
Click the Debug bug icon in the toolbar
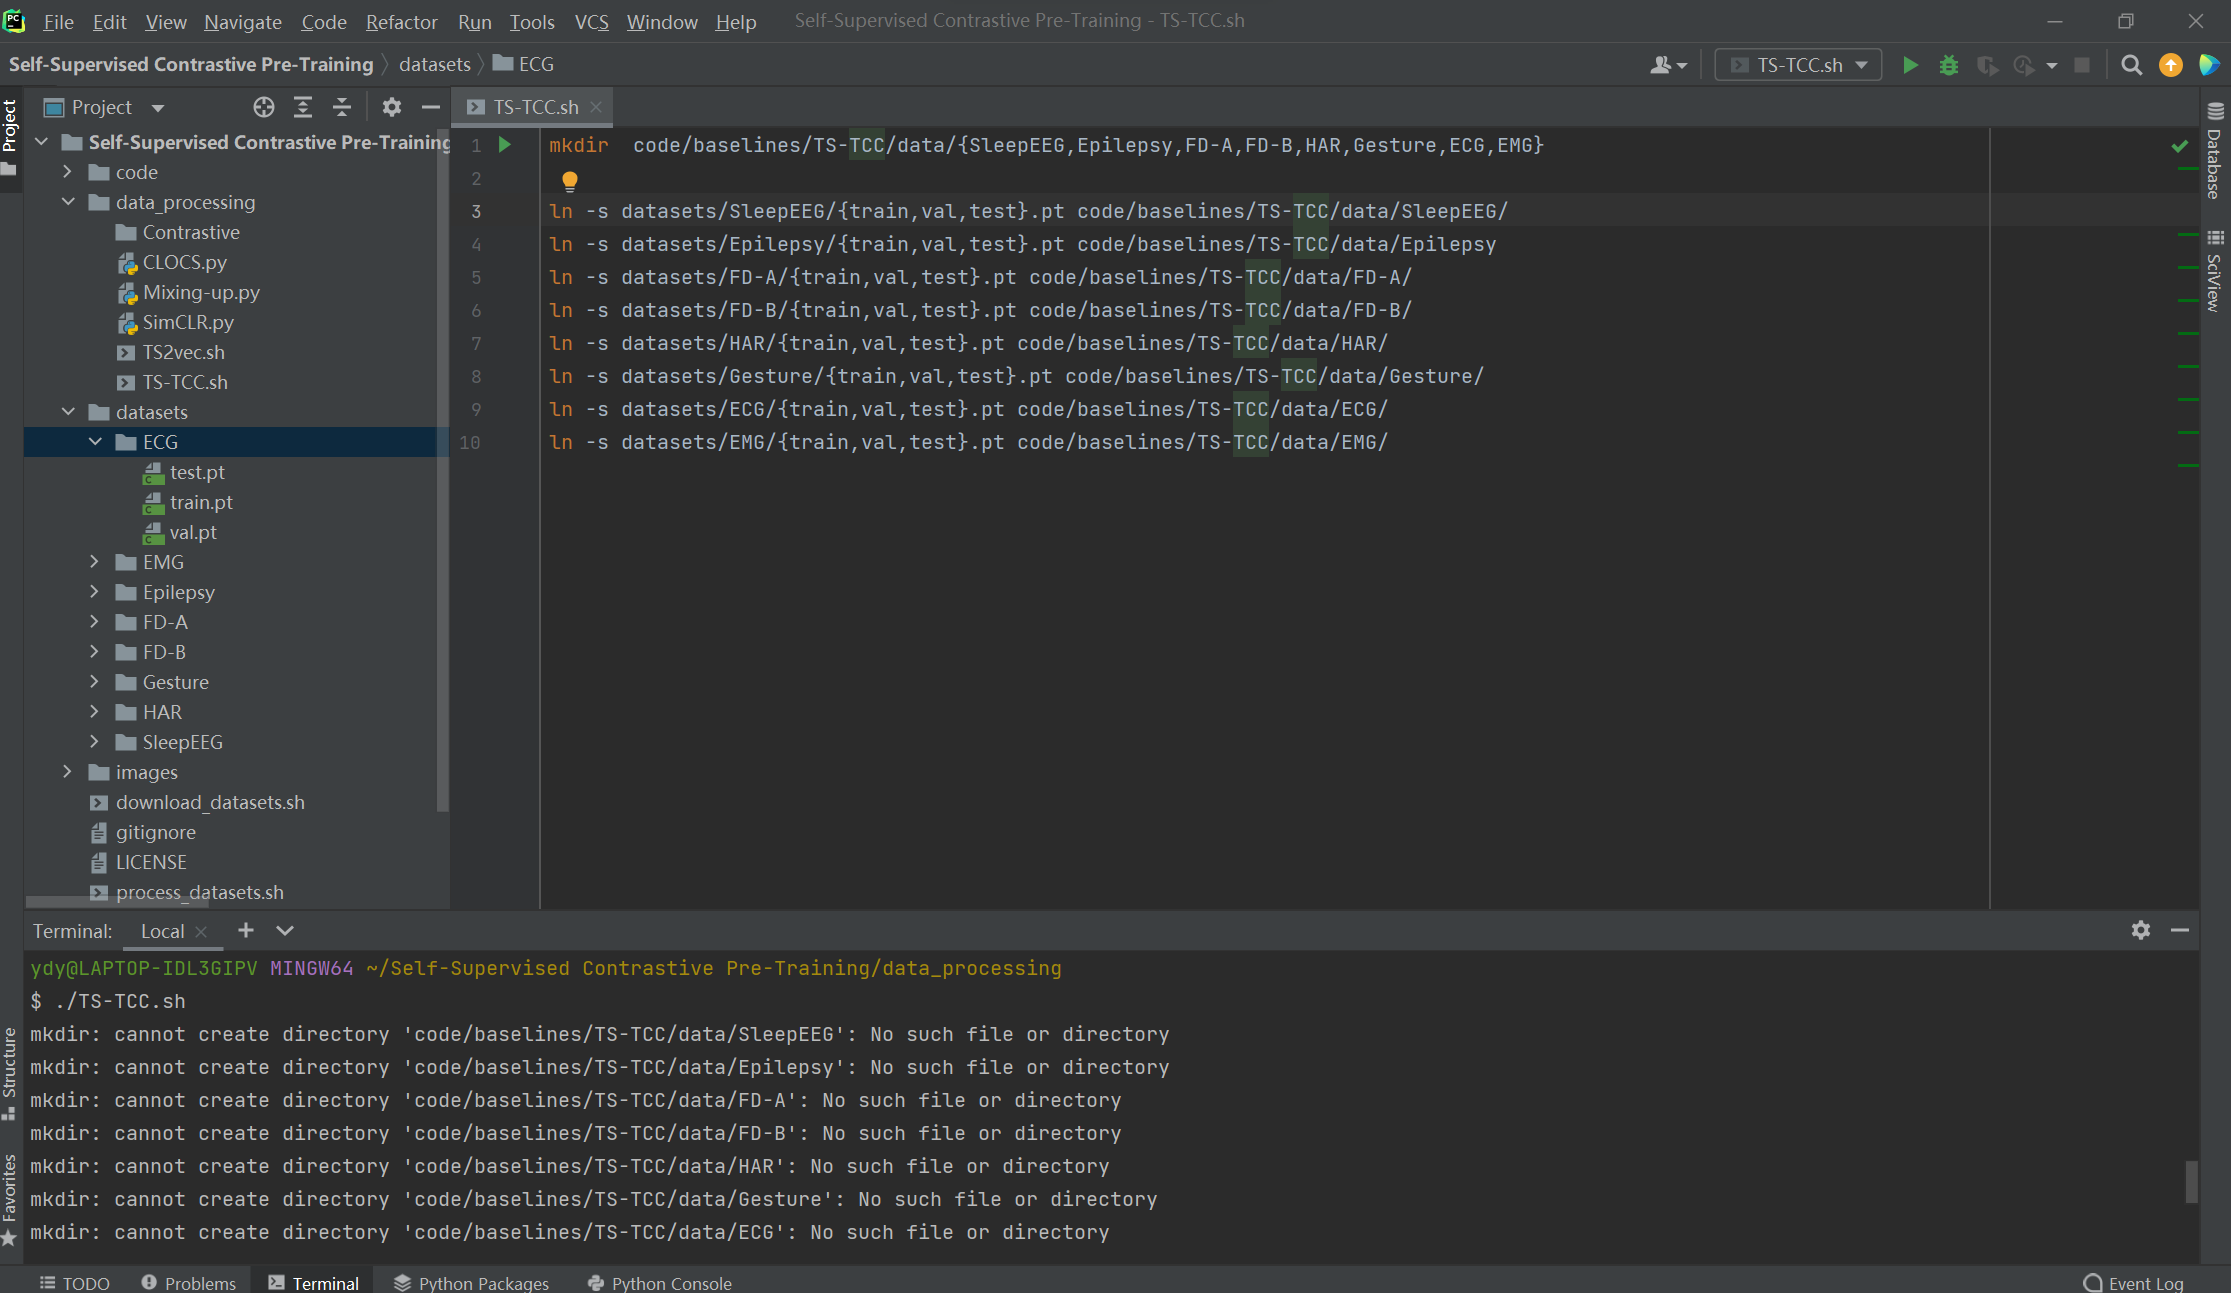click(x=1948, y=65)
